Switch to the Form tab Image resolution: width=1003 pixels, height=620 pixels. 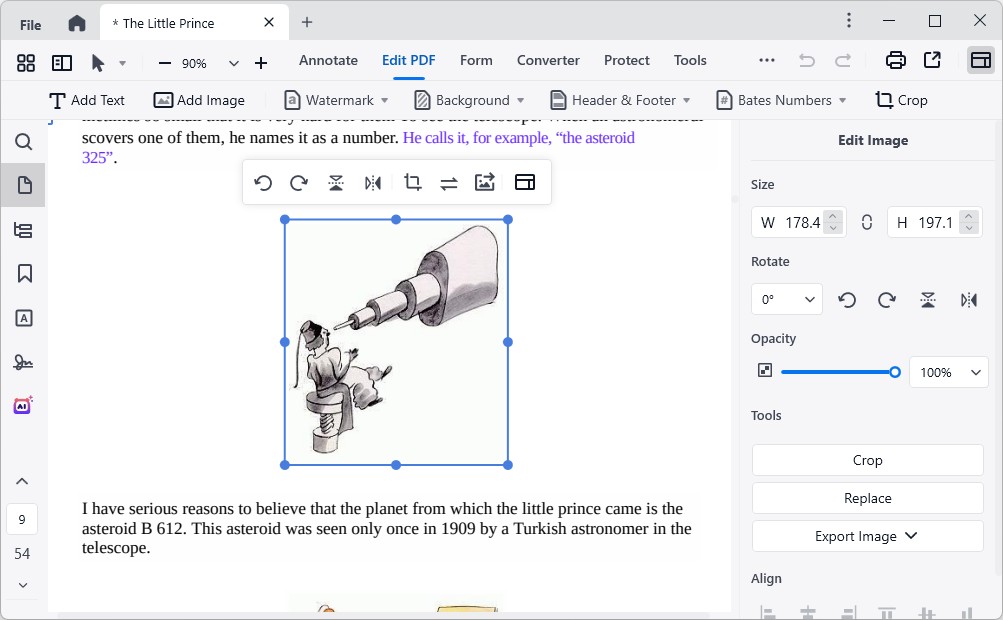pos(476,61)
